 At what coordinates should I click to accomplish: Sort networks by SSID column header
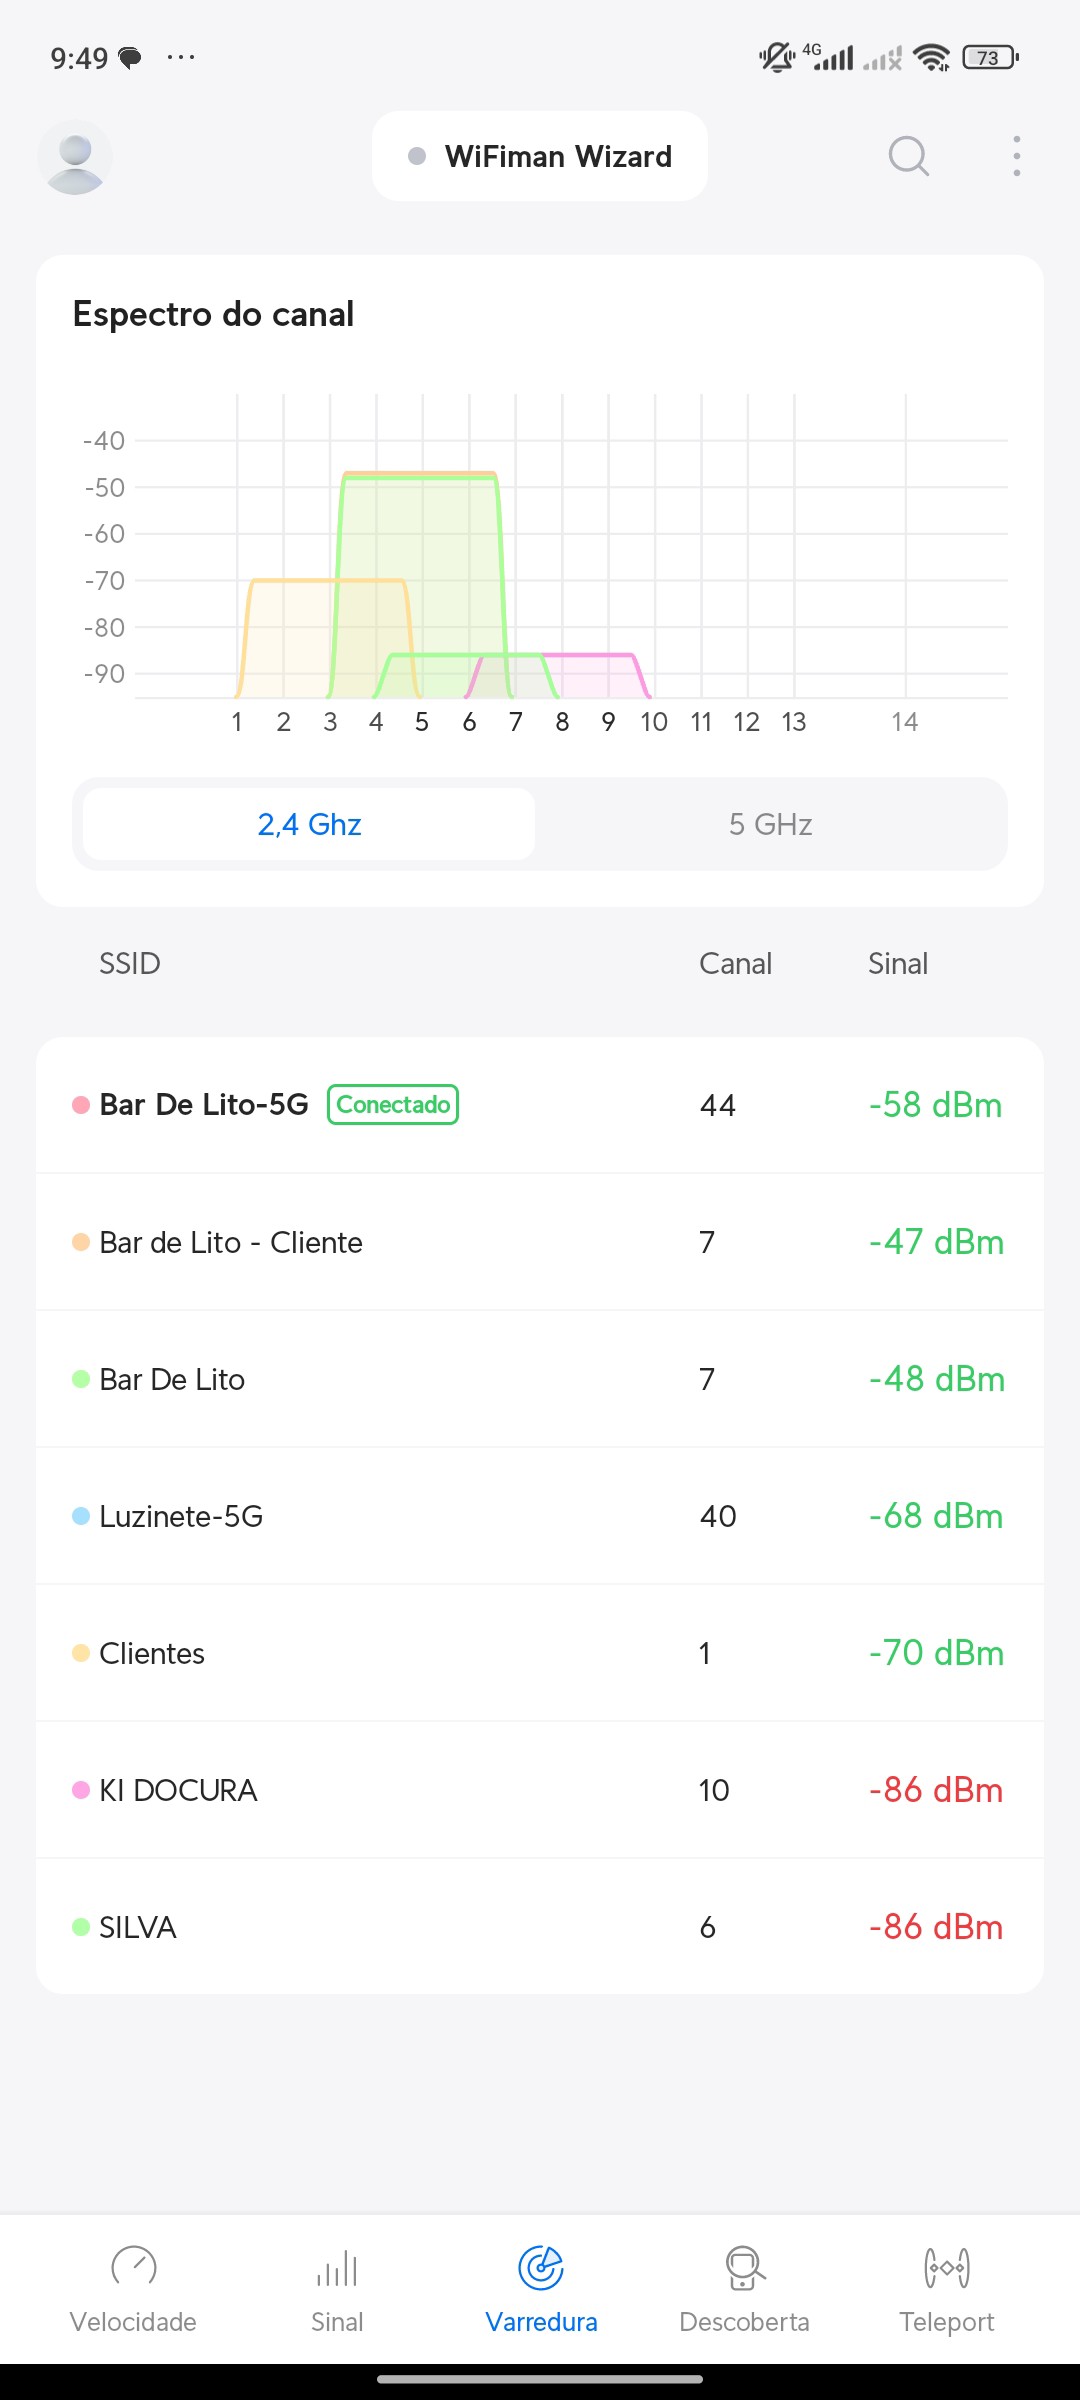(130, 963)
